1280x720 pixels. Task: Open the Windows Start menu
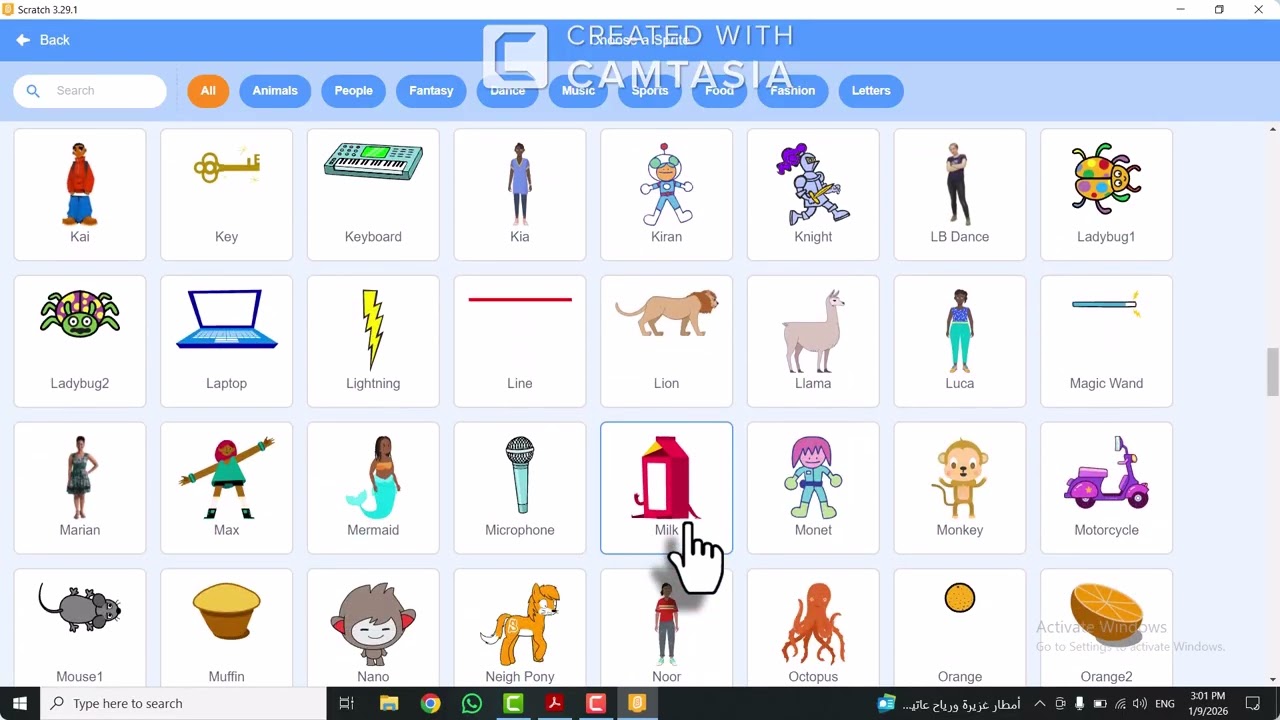(19, 703)
